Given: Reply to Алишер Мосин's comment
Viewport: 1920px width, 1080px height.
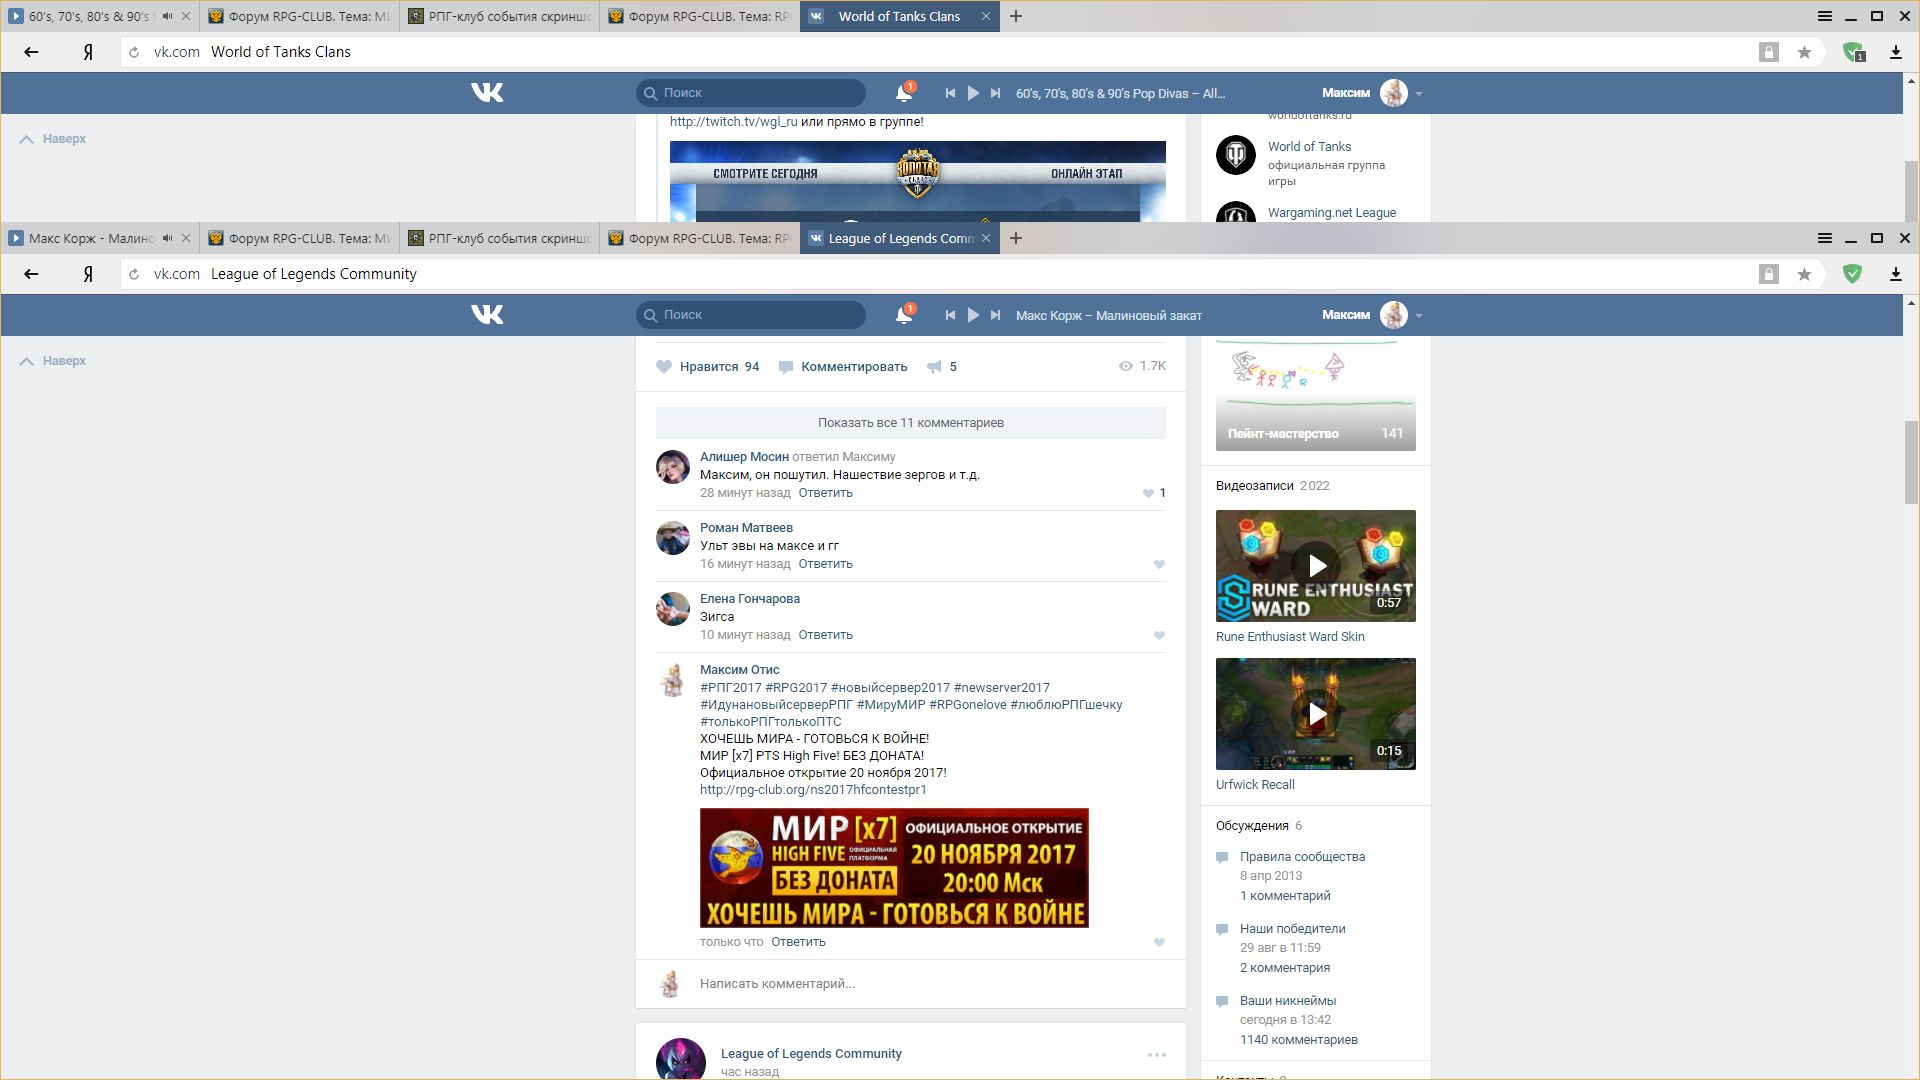Looking at the screenshot, I should (x=825, y=493).
